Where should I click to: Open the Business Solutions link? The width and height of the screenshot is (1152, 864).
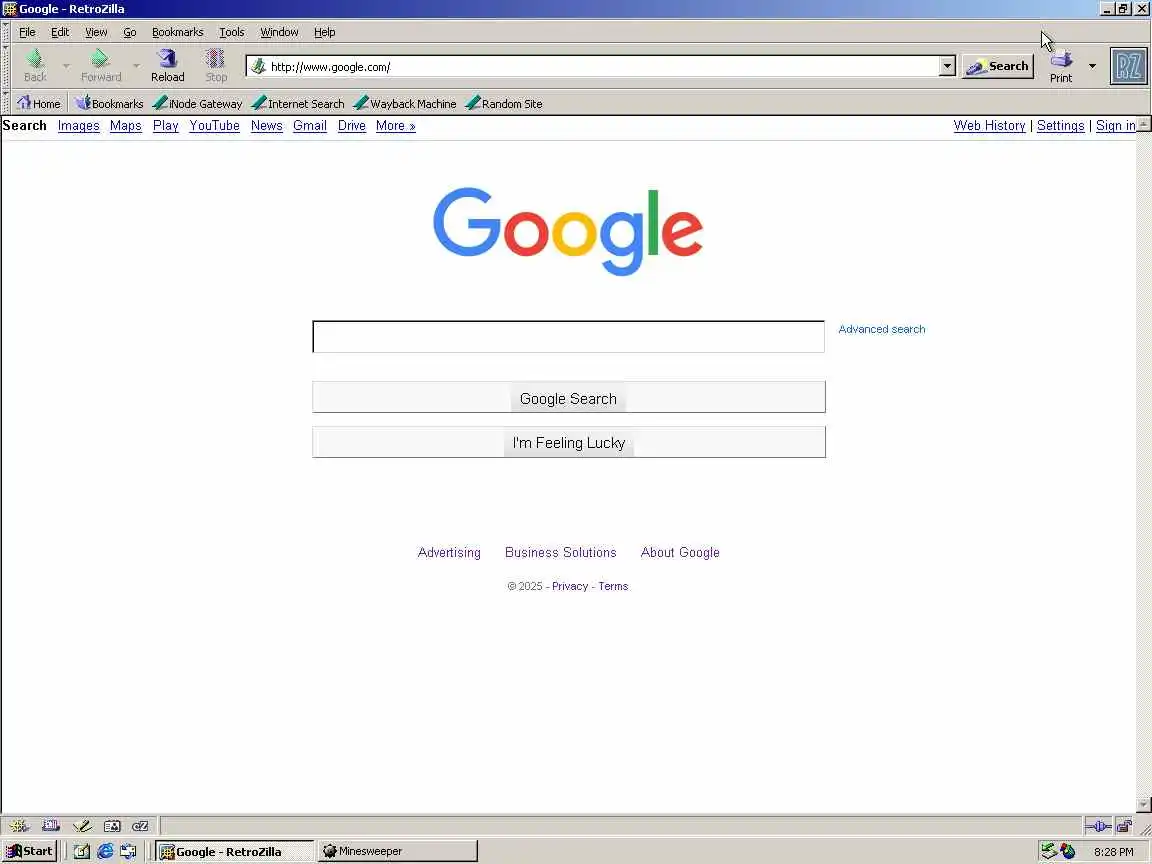click(x=561, y=552)
